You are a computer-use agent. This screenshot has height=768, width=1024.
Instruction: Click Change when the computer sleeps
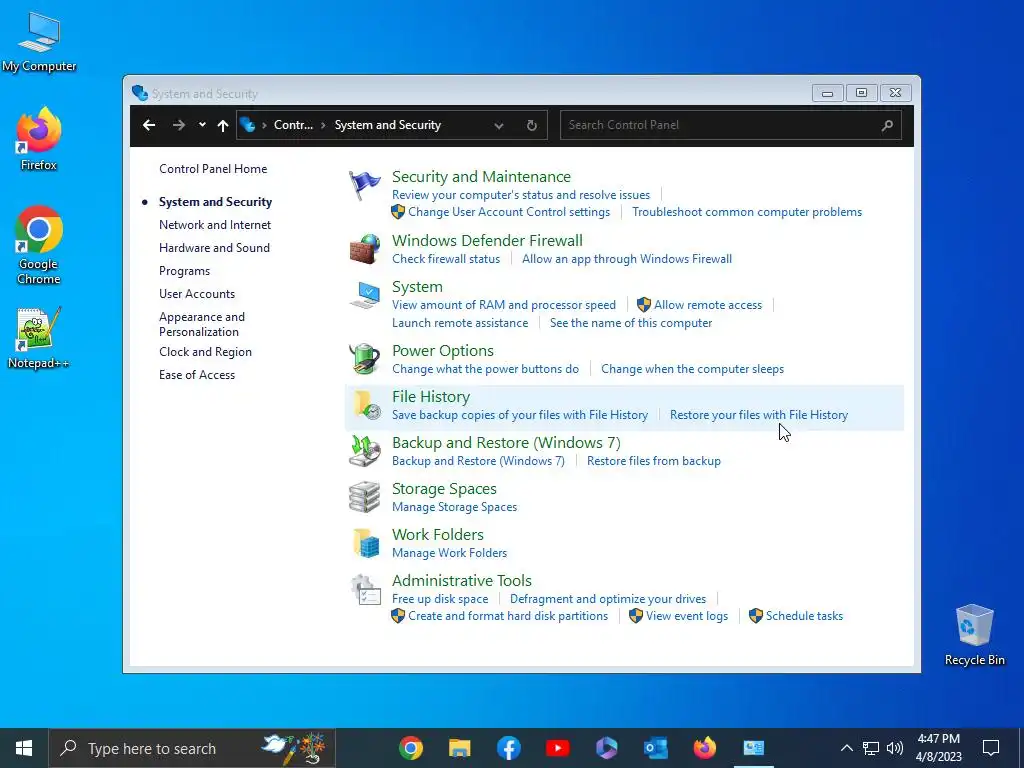pos(692,369)
